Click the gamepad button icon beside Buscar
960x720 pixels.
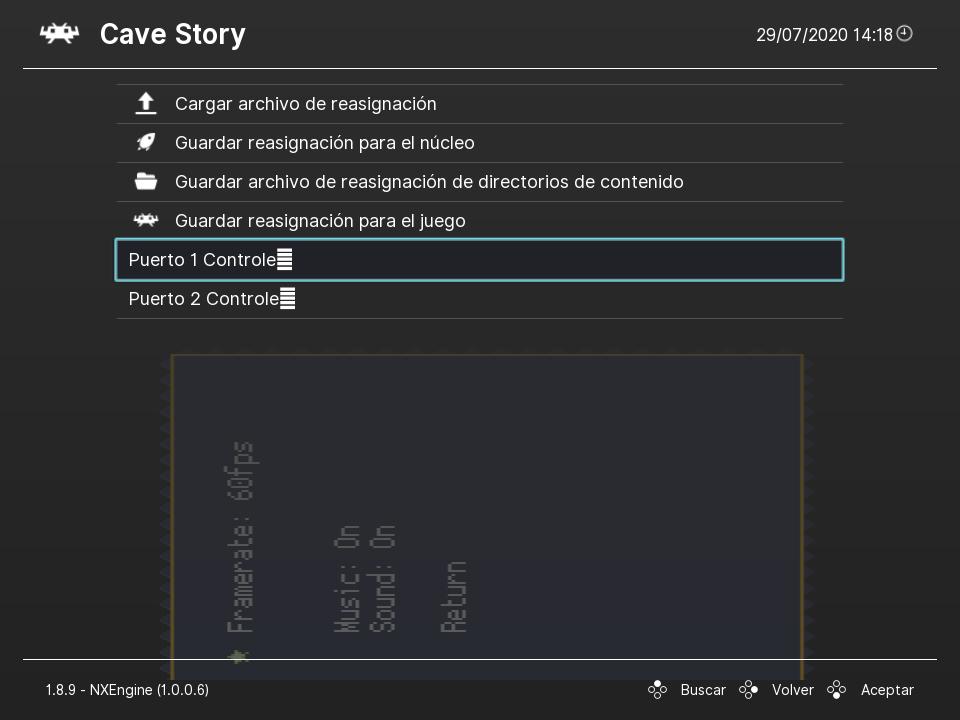[x=658, y=690]
